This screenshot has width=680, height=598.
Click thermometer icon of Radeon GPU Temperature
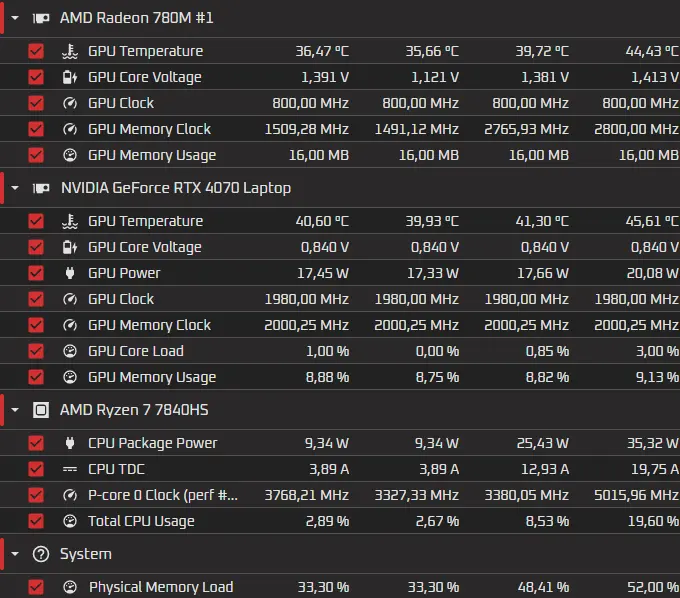pos(70,51)
